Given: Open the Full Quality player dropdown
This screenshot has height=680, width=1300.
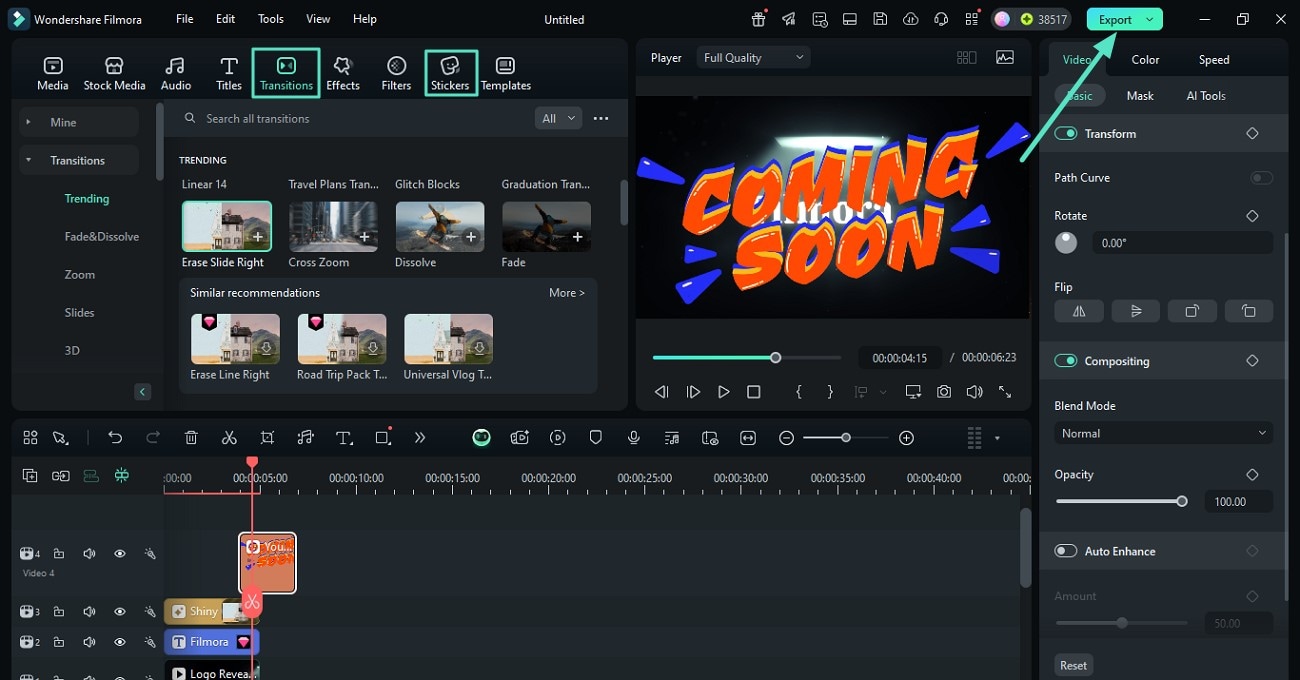Looking at the screenshot, I should pos(753,58).
